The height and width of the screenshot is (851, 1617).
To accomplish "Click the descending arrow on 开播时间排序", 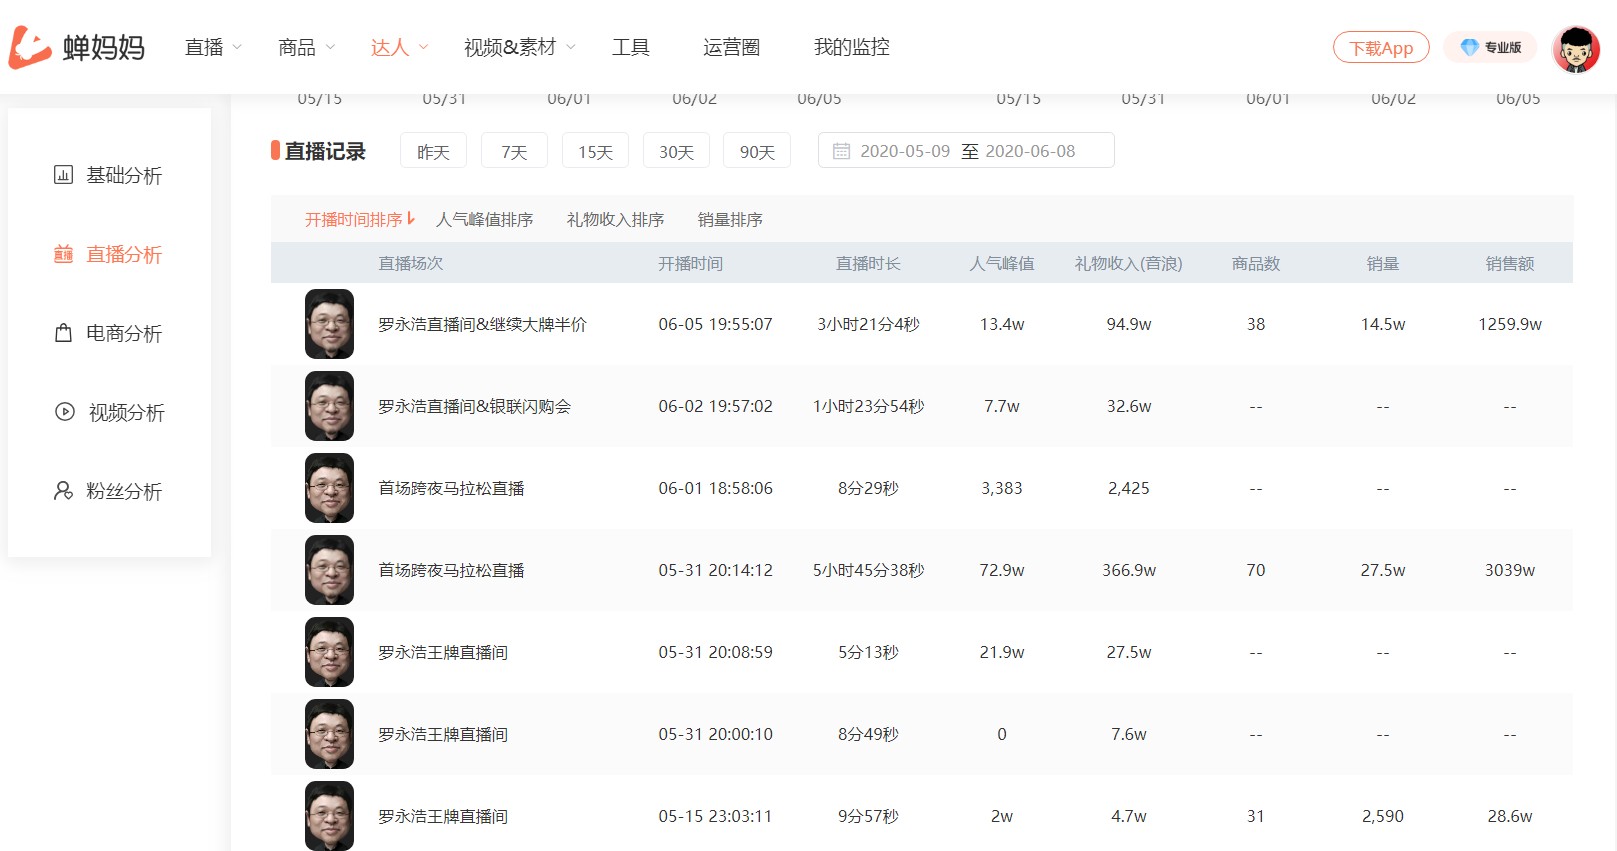I will [410, 218].
